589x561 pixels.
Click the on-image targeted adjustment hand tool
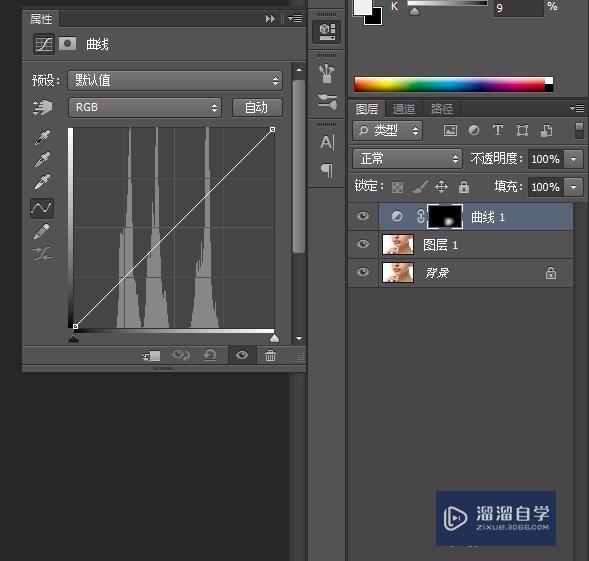[x=42, y=107]
